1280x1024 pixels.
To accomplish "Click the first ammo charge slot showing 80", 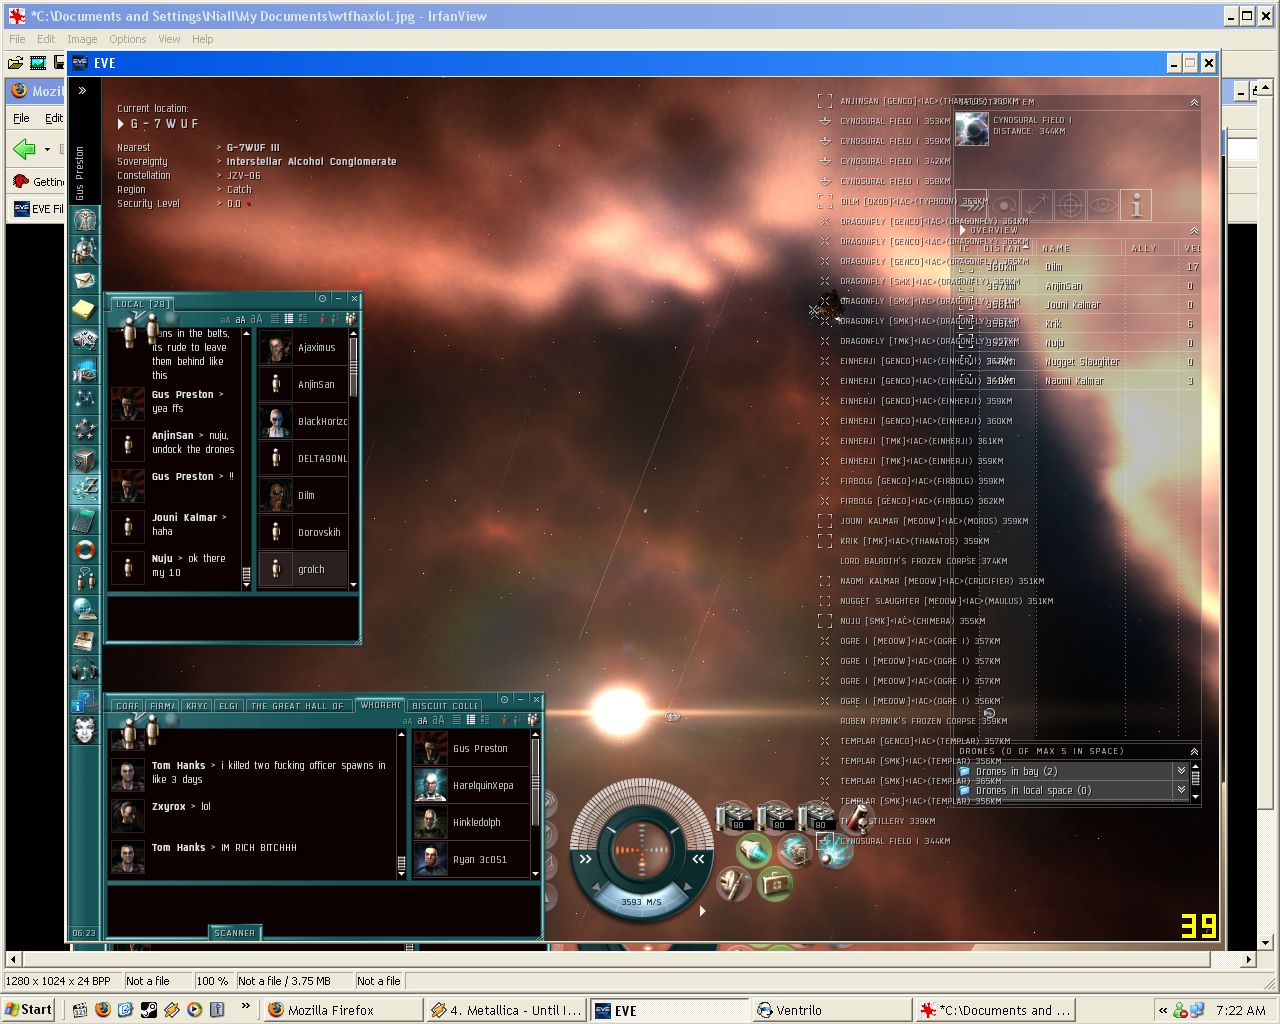I will tap(735, 816).
